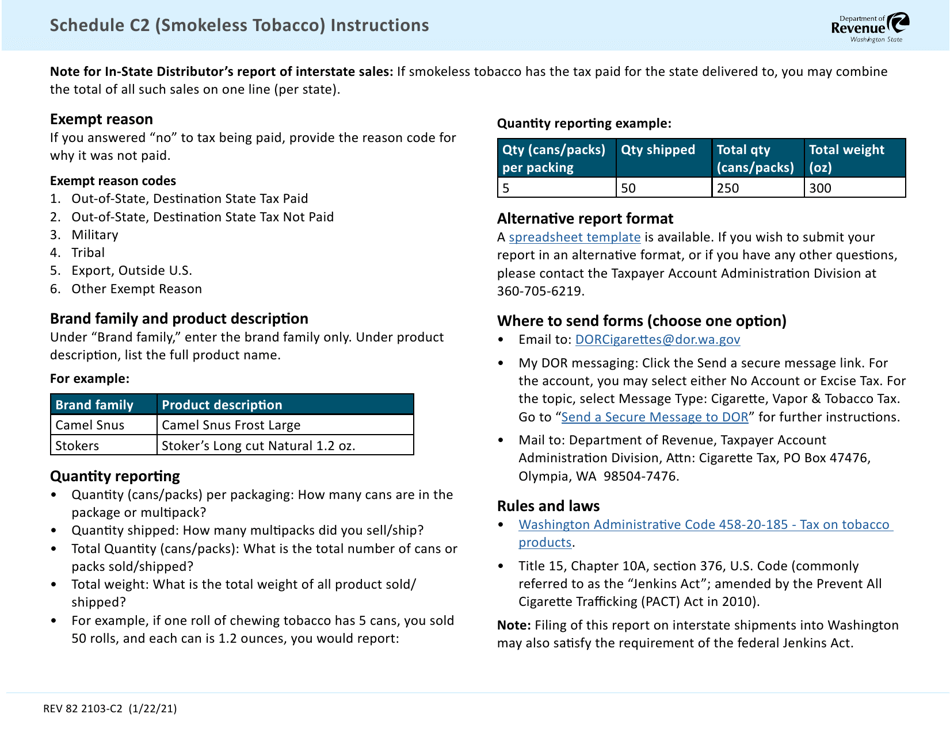Click the cell with value 250
Image resolution: width=950 pixels, height=733 pixels.
click(757, 188)
